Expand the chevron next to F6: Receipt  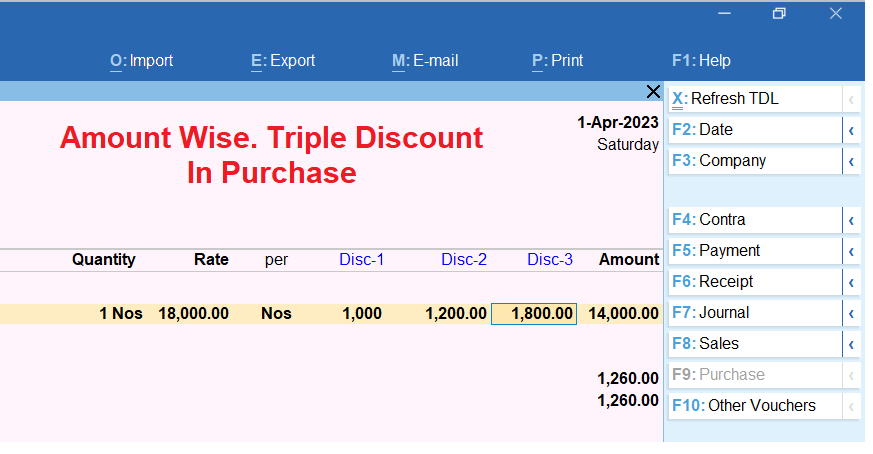coord(851,283)
